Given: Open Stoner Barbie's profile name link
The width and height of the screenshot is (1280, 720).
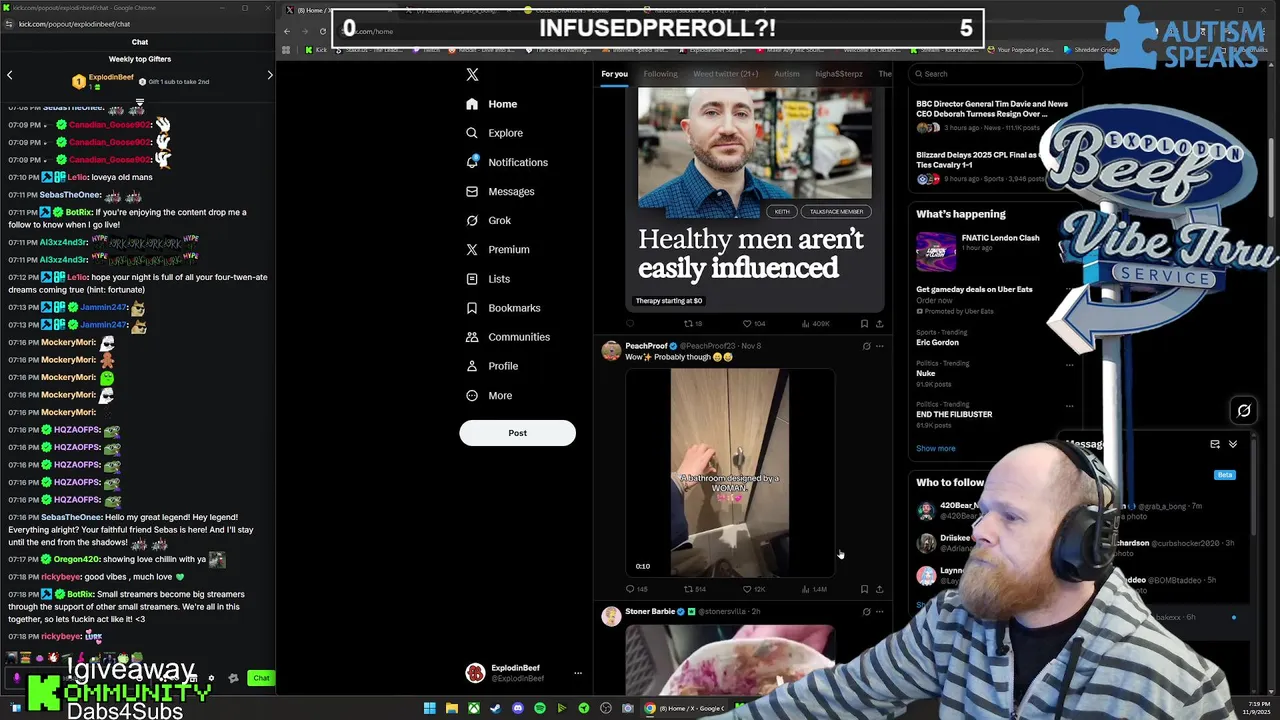Looking at the screenshot, I should 650,611.
